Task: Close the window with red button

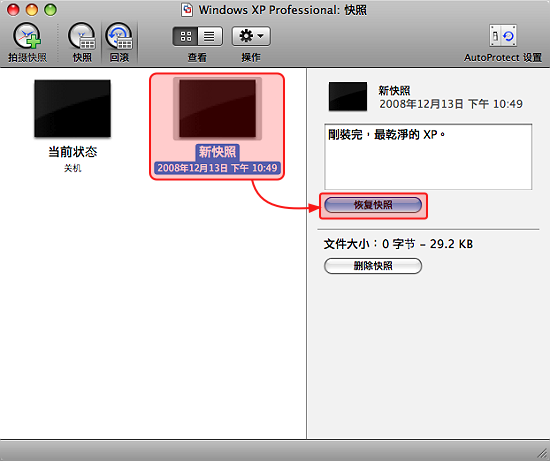Action: click(13, 10)
